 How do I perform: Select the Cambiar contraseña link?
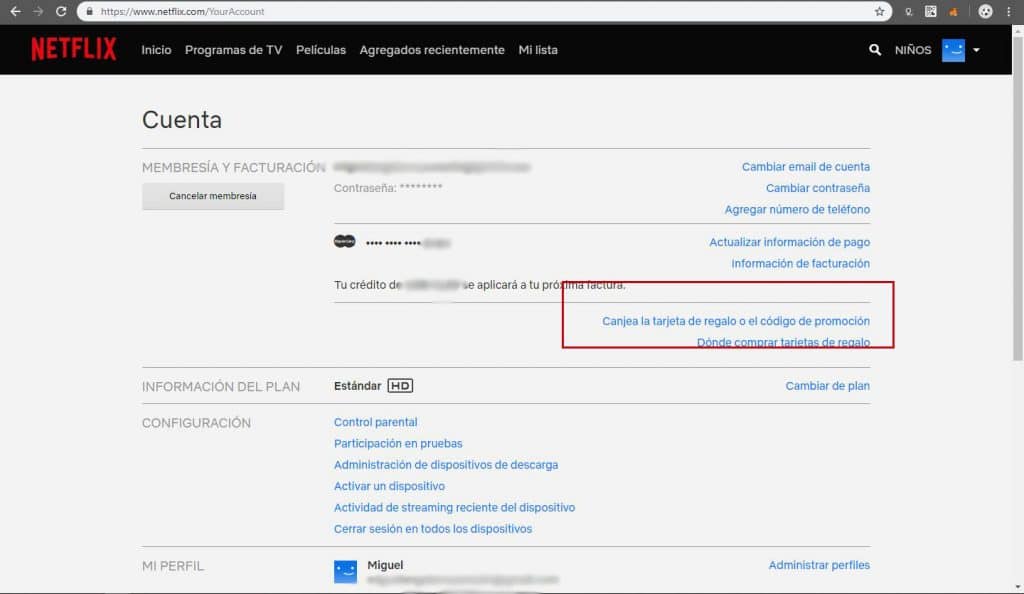tap(818, 188)
